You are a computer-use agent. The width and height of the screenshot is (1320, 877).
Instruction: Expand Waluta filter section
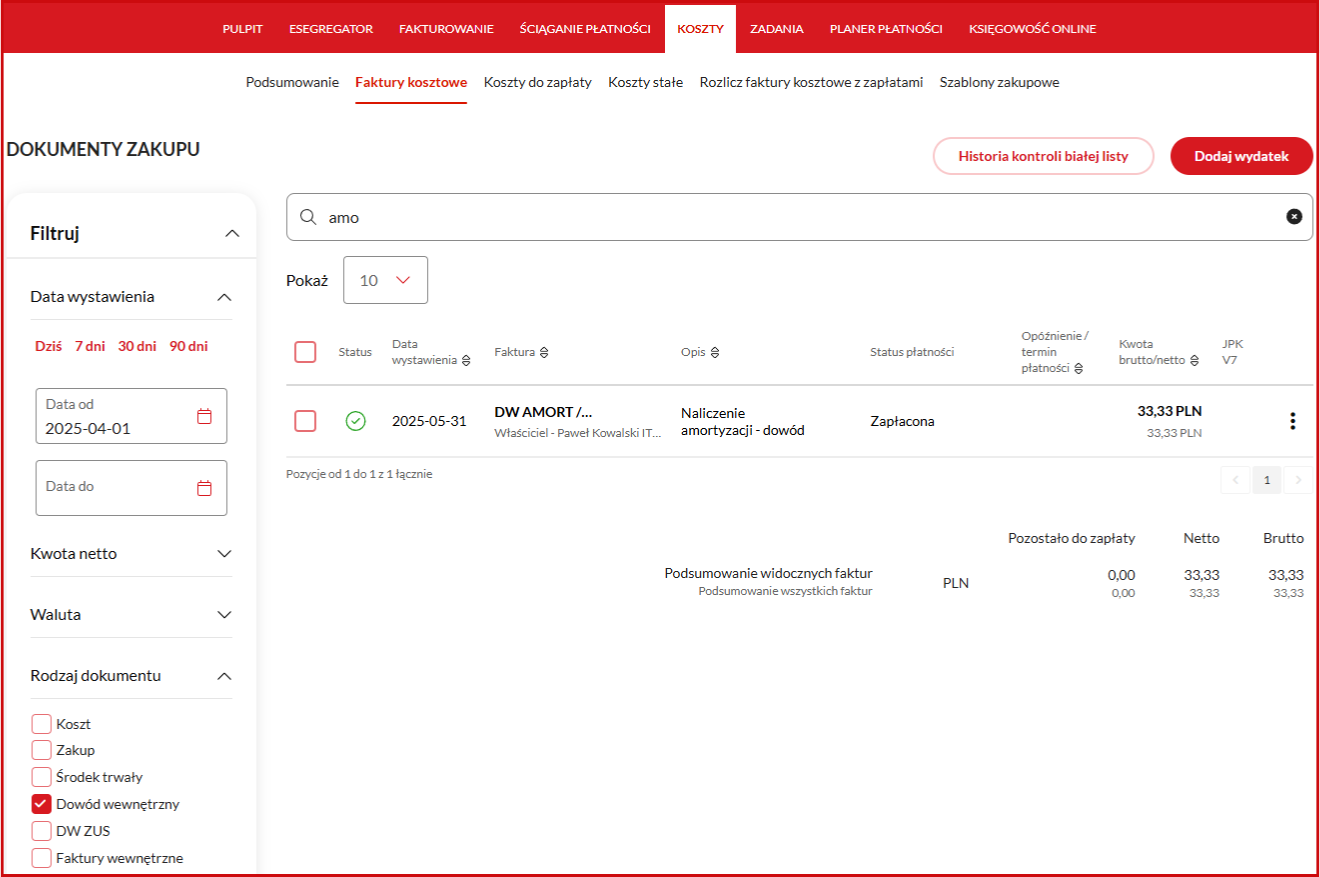pos(224,615)
